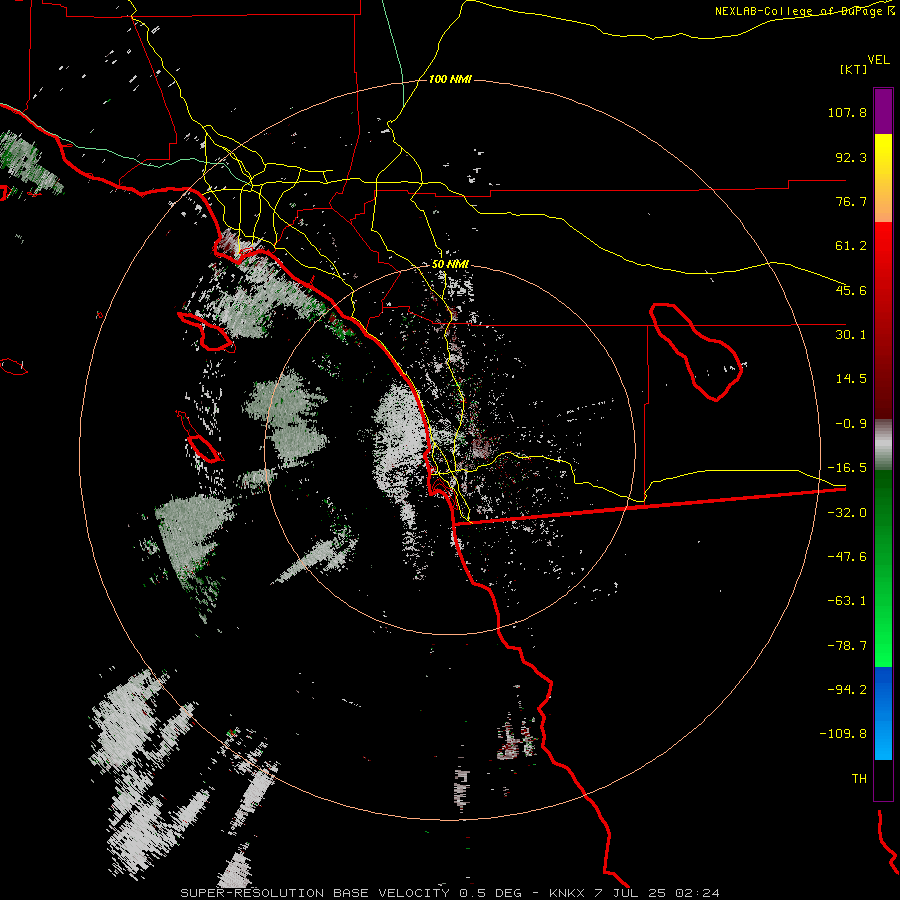
Task: Click the 45.6 legend value
Action: point(851,290)
